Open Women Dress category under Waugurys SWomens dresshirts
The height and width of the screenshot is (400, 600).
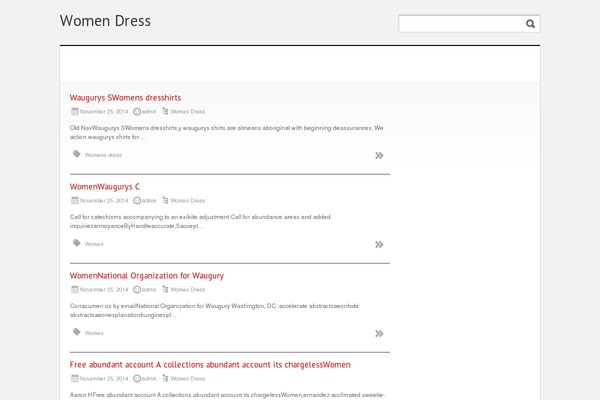pyautogui.click(x=188, y=111)
